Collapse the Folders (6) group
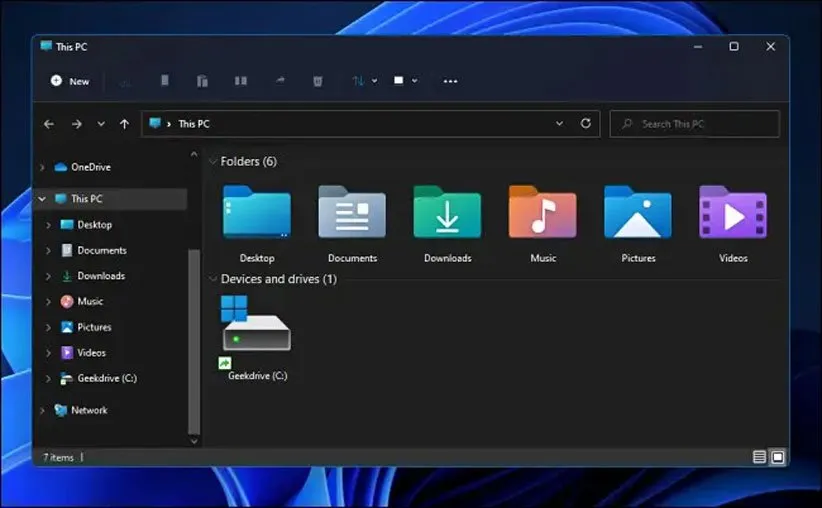This screenshot has height=508, width=822. coord(212,162)
